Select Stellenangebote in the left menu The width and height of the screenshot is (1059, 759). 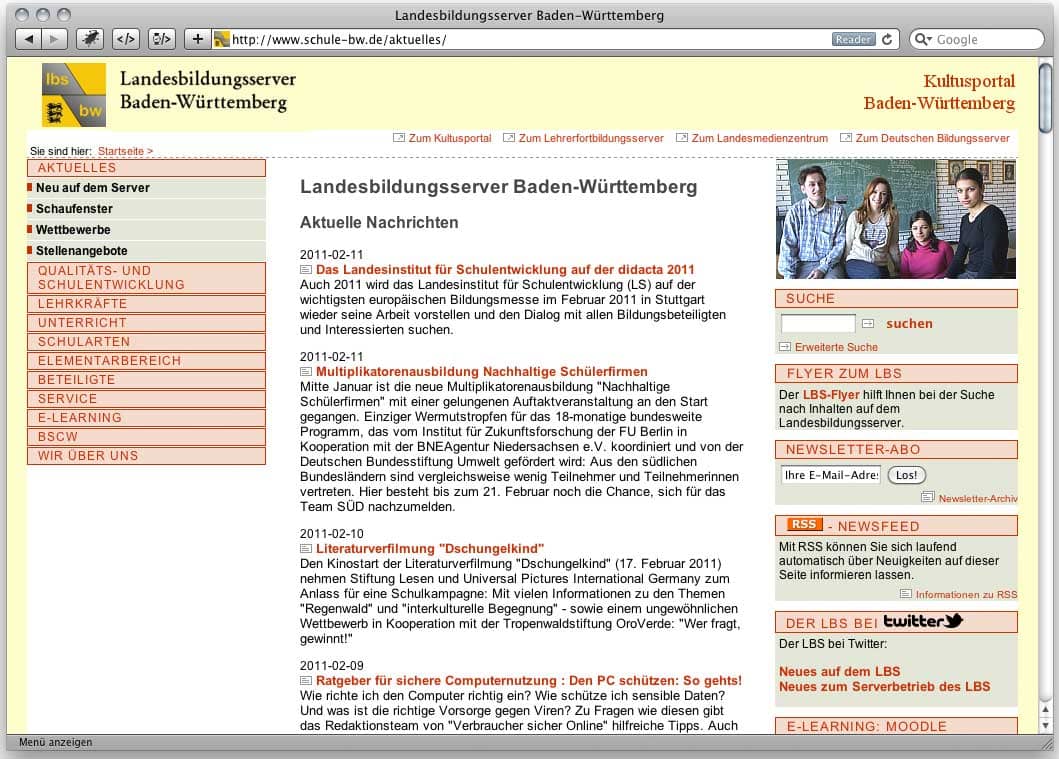(82, 251)
